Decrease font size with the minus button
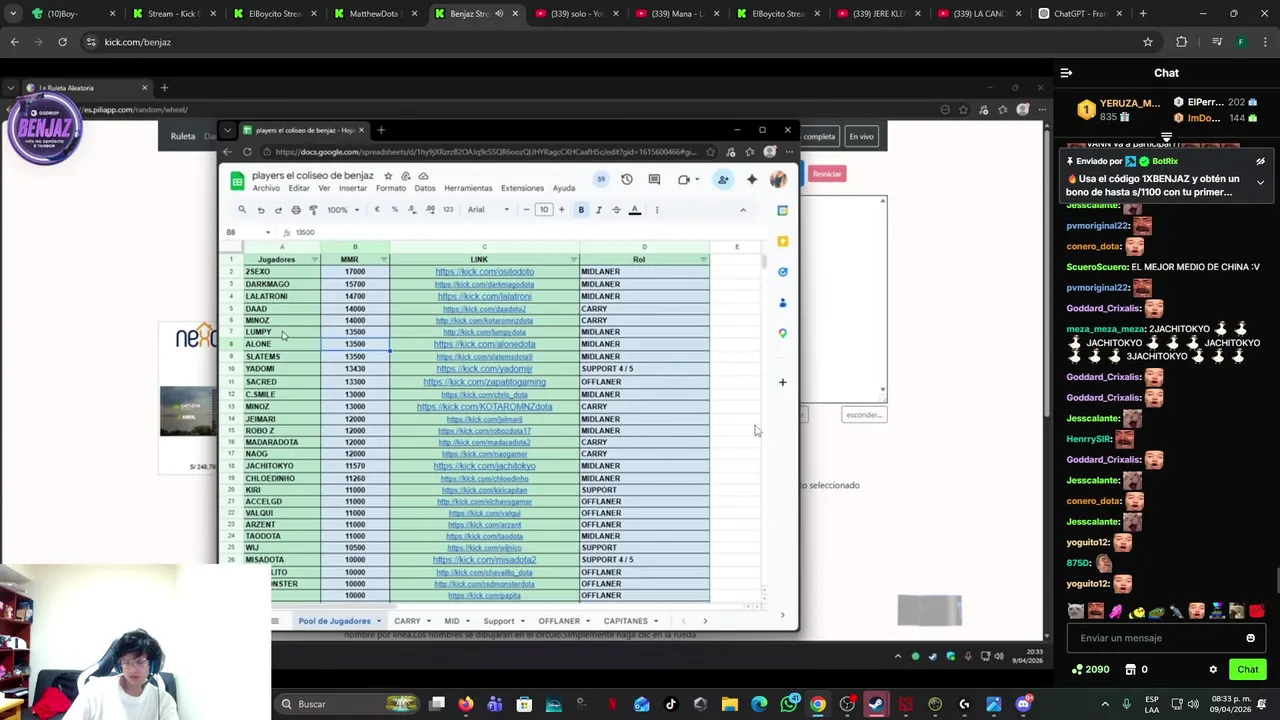1280x720 pixels. click(526, 210)
